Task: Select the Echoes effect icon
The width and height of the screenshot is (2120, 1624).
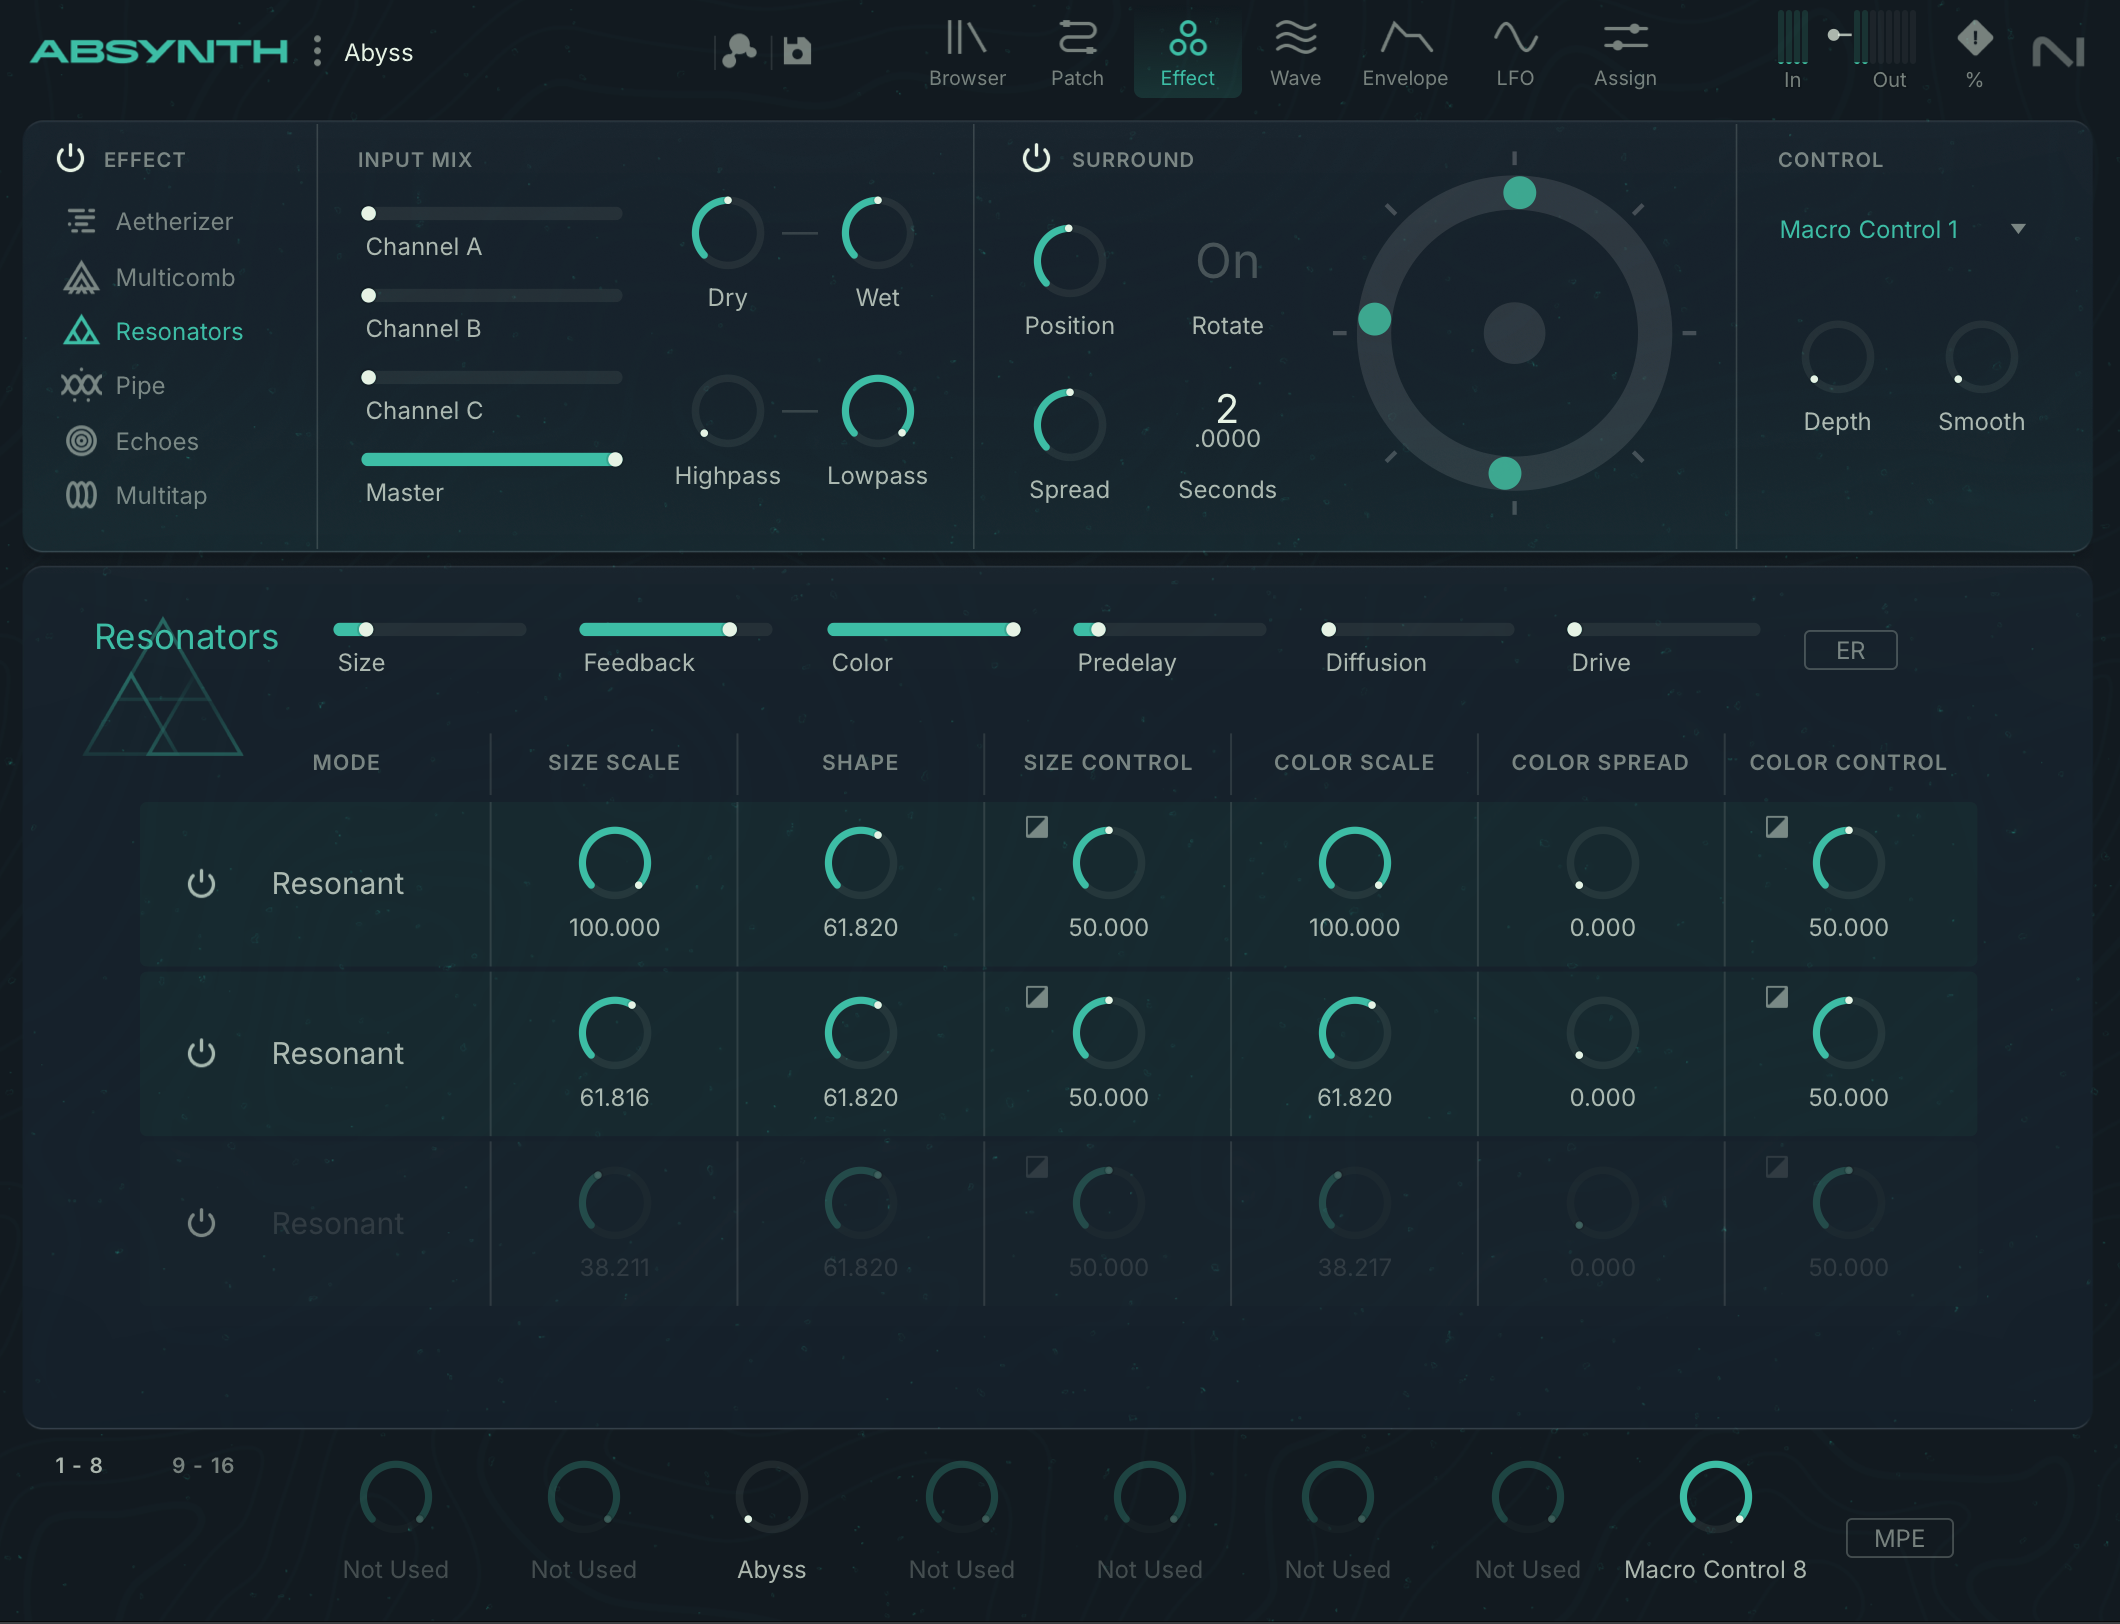Action: [x=81, y=441]
